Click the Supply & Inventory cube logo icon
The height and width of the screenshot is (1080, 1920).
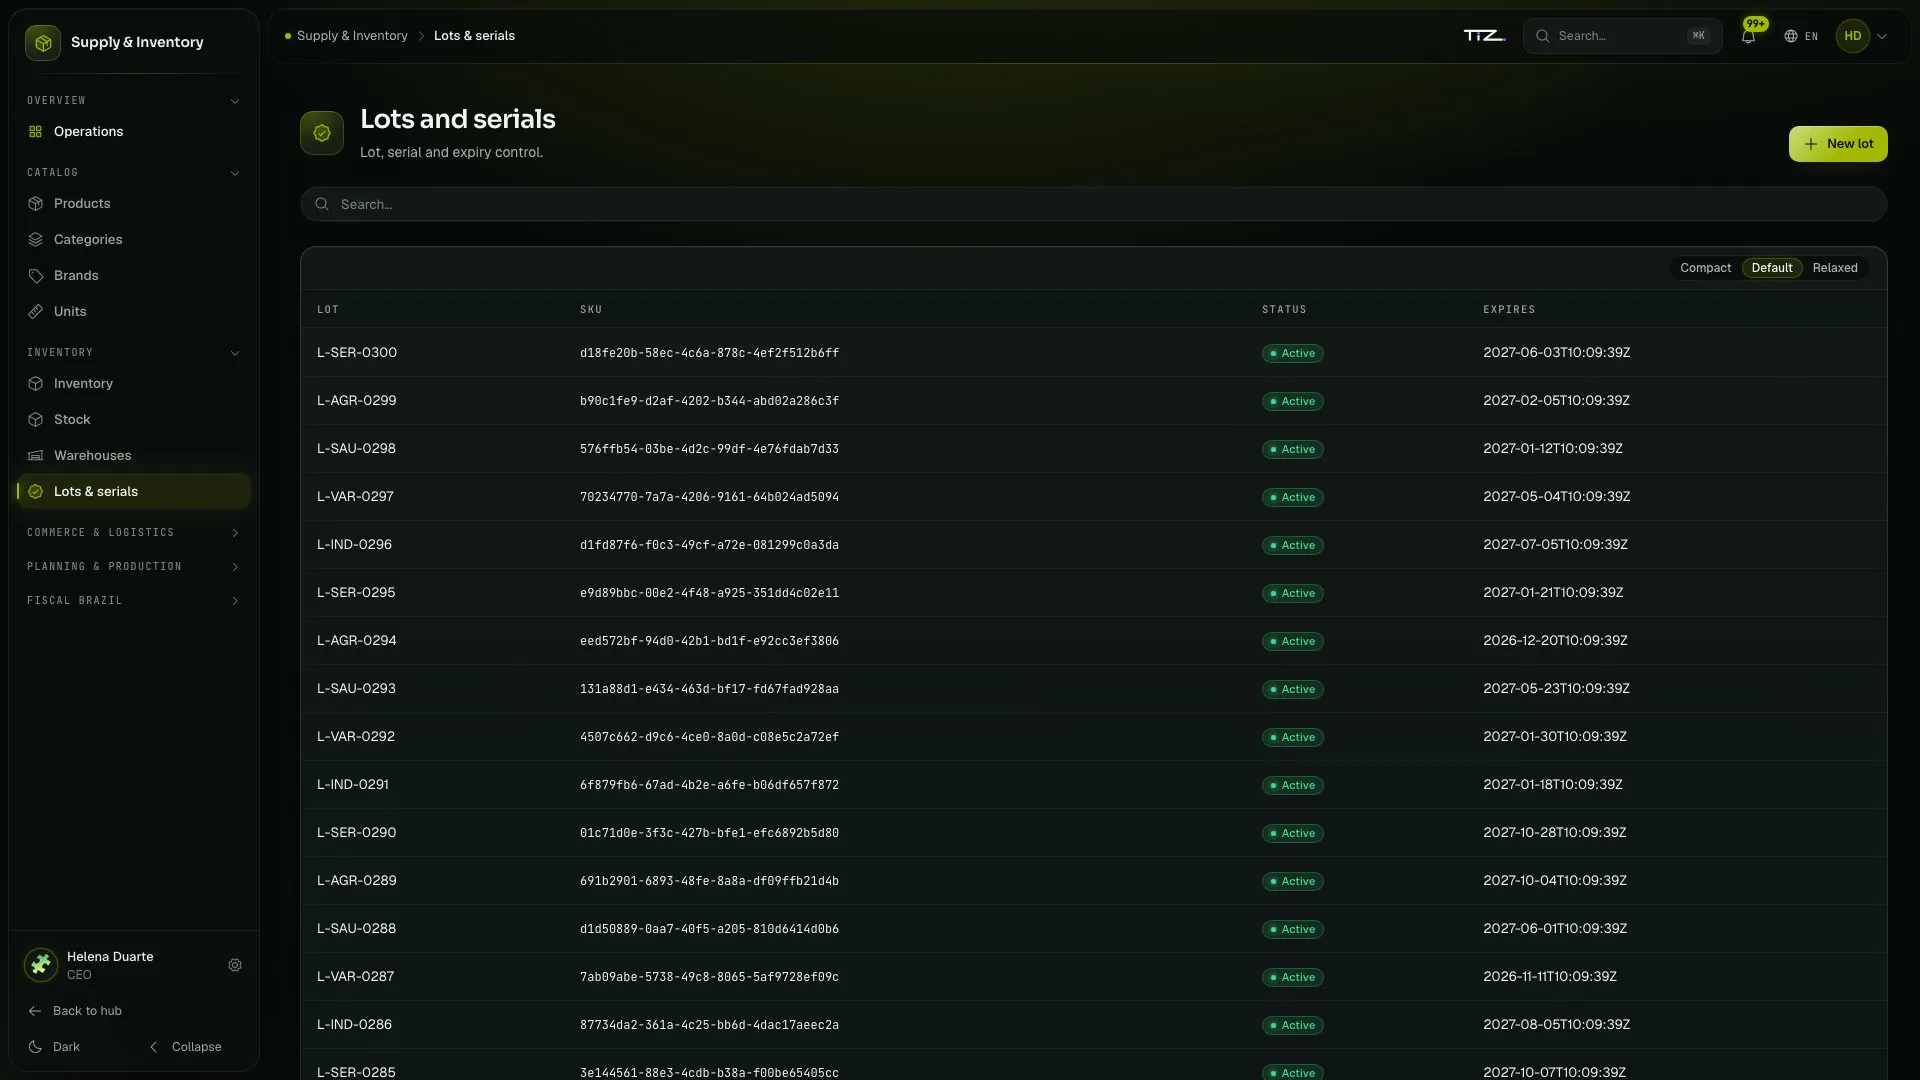[43, 43]
